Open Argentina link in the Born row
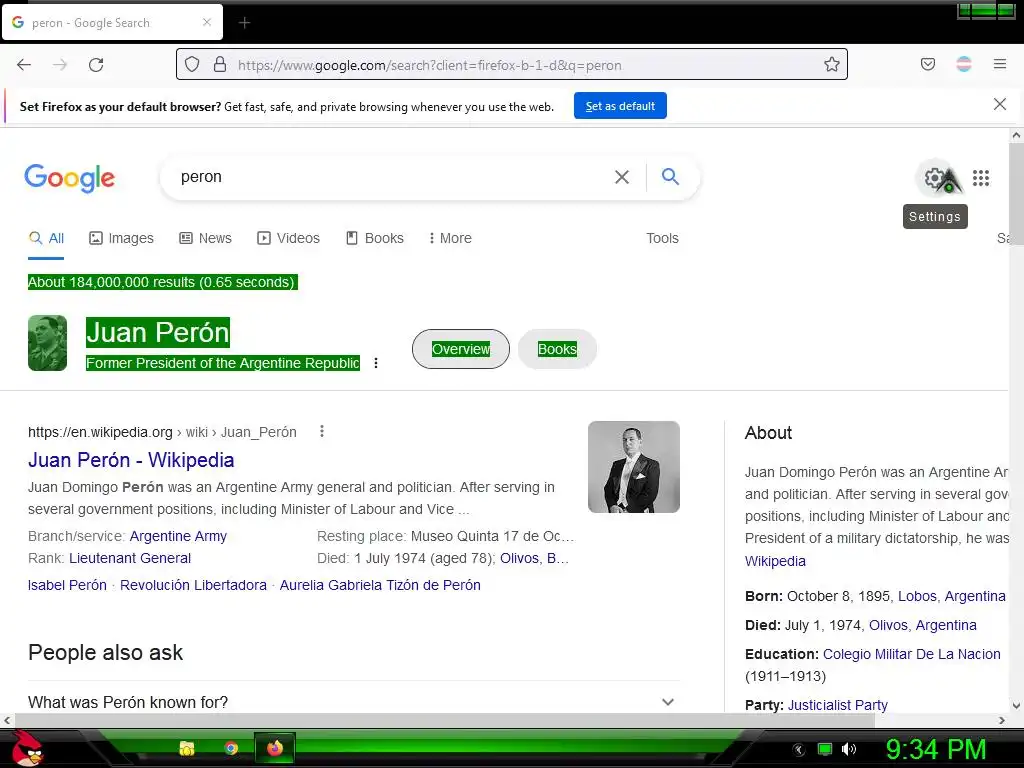This screenshot has height=768, width=1024. (x=975, y=596)
